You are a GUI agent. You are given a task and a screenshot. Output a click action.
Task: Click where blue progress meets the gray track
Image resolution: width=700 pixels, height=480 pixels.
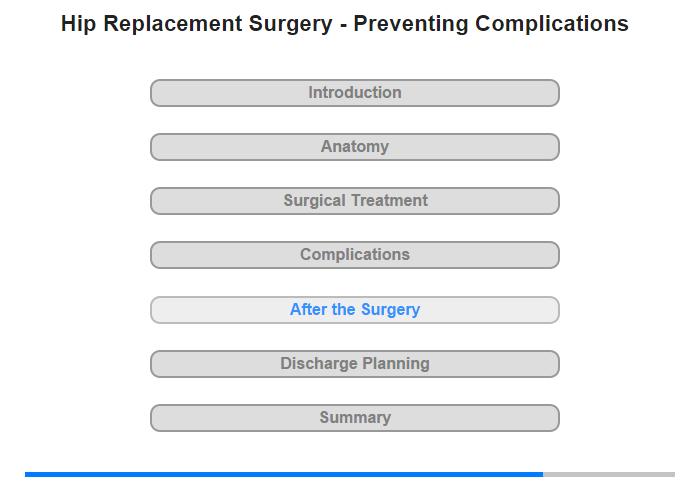click(543, 474)
